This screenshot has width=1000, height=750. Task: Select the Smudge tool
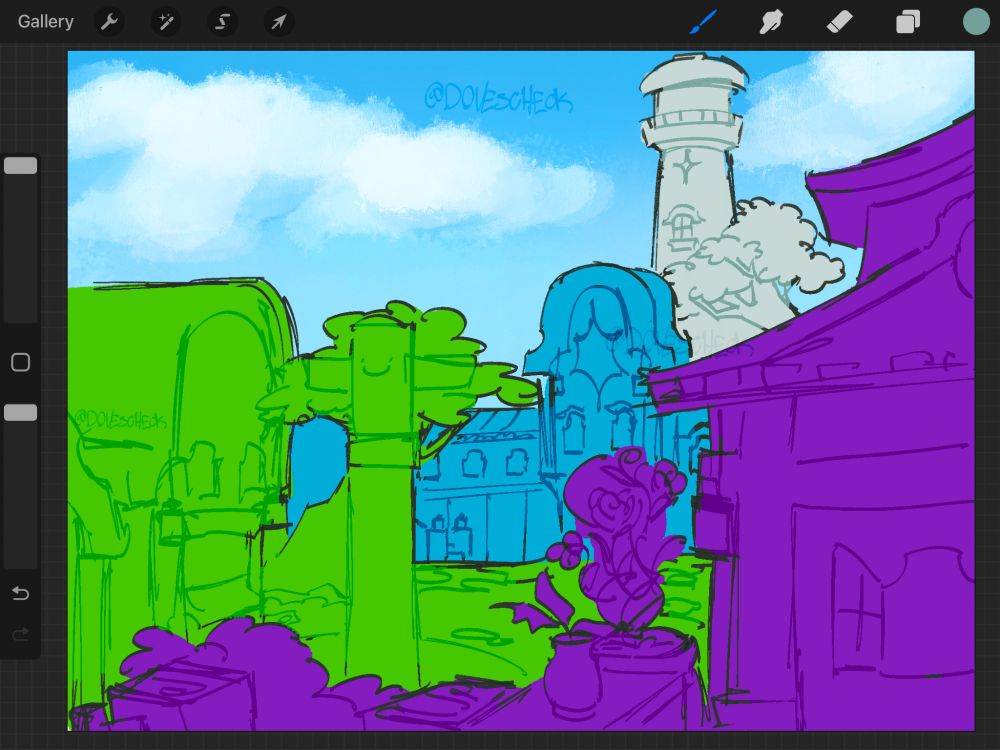tap(770, 22)
